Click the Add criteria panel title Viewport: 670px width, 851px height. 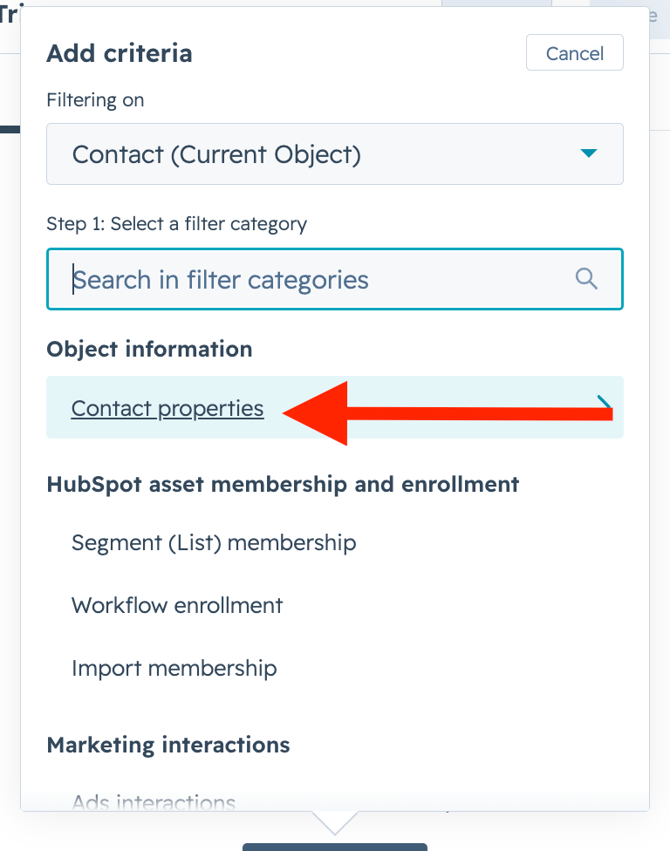click(x=119, y=53)
